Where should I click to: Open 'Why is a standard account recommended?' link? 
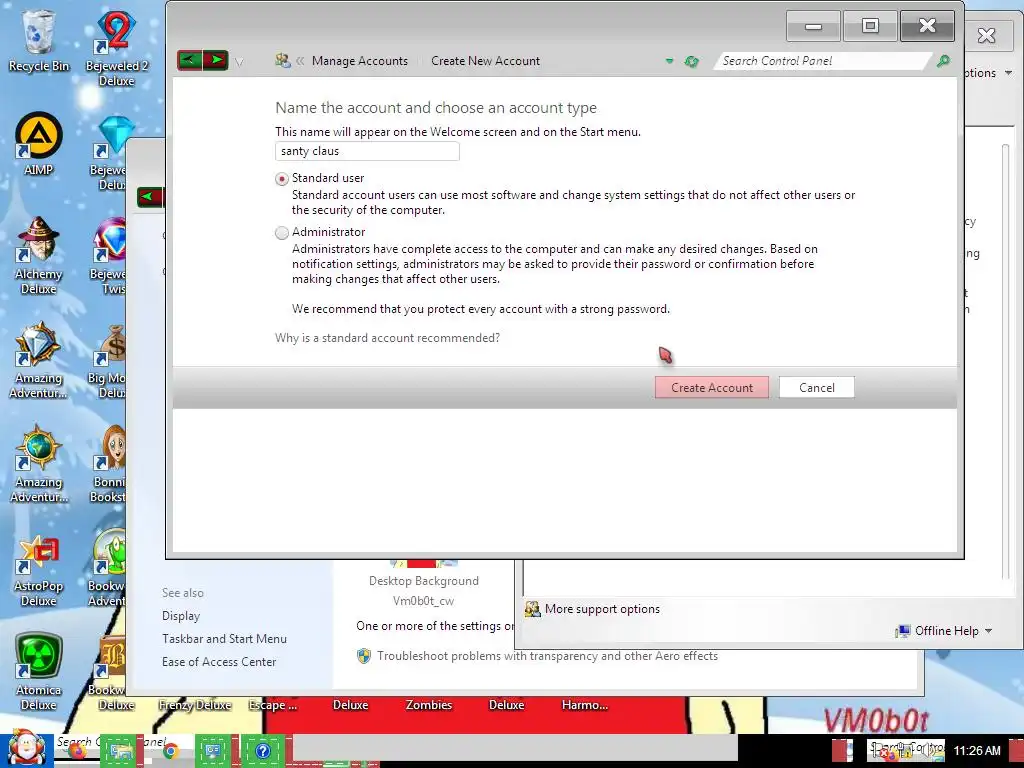click(x=387, y=338)
